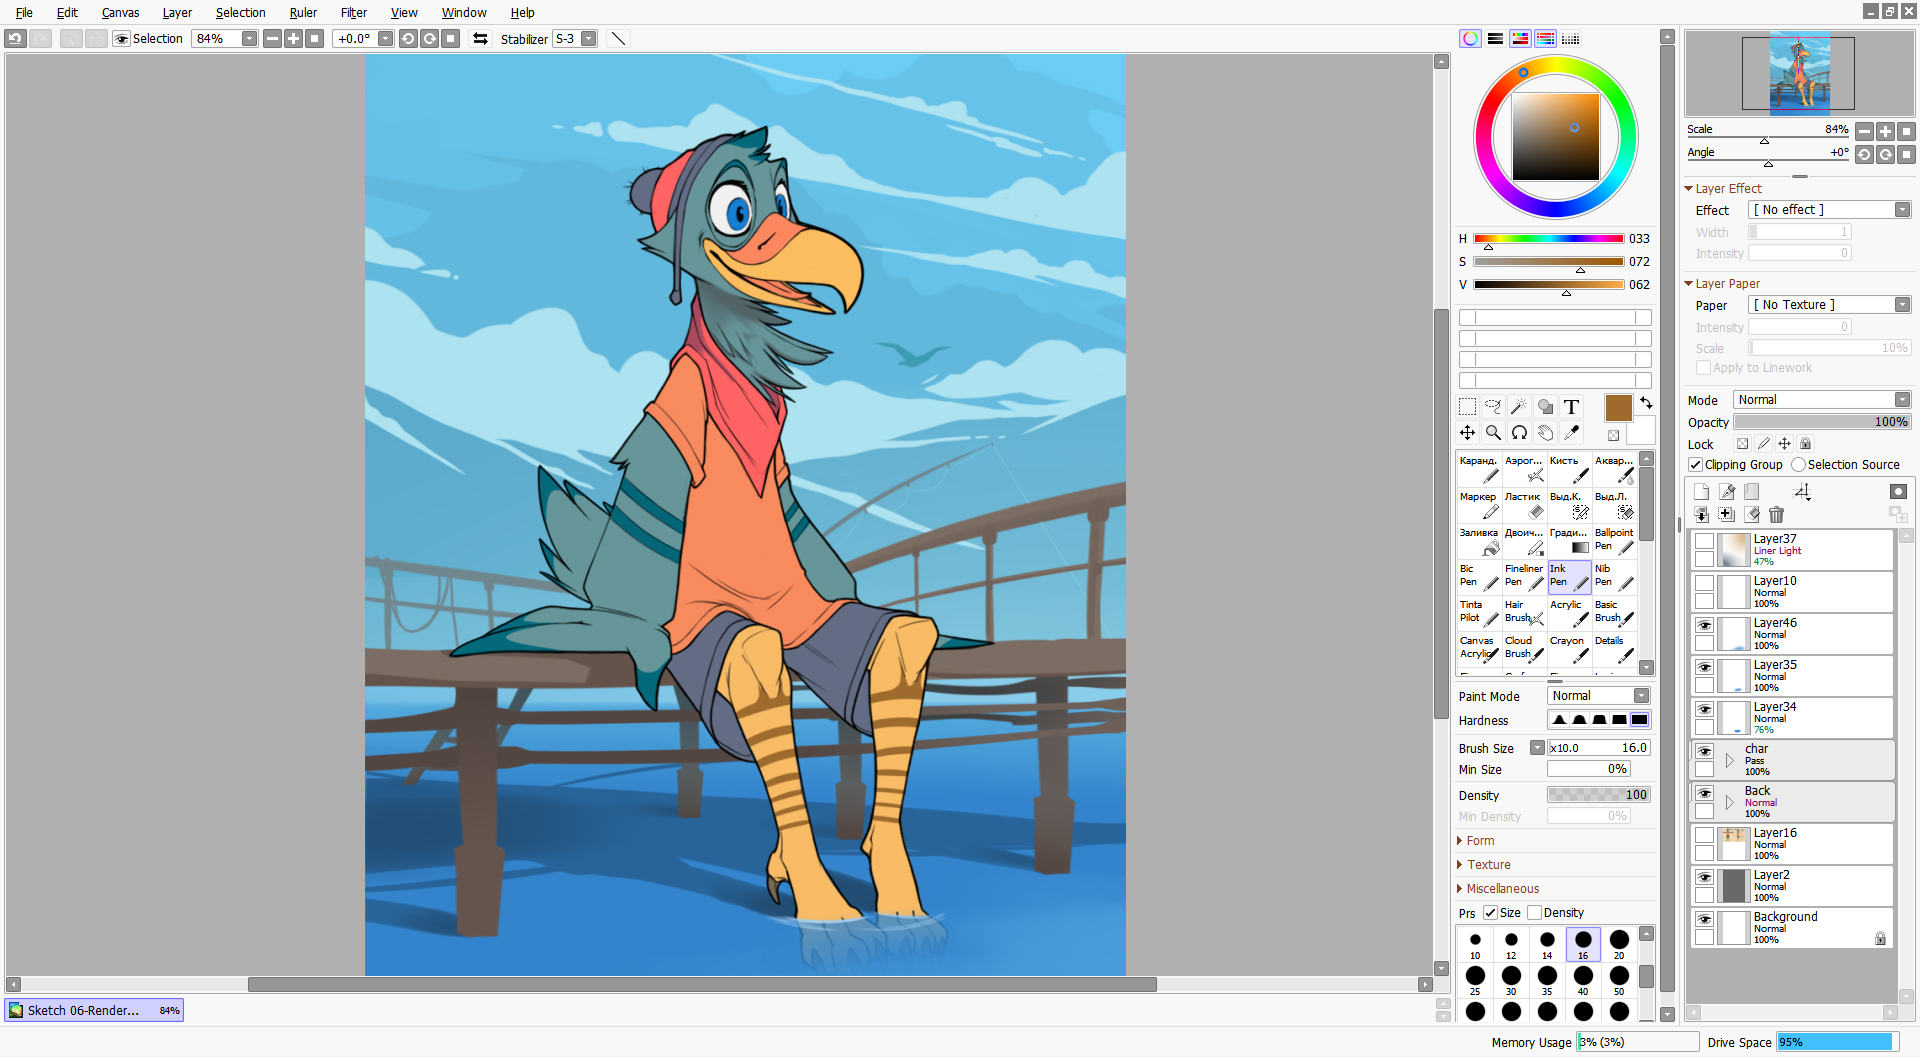The height and width of the screenshot is (1057, 1920).
Task: Click the flip canvas horizontally icon
Action: tap(480, 39)
